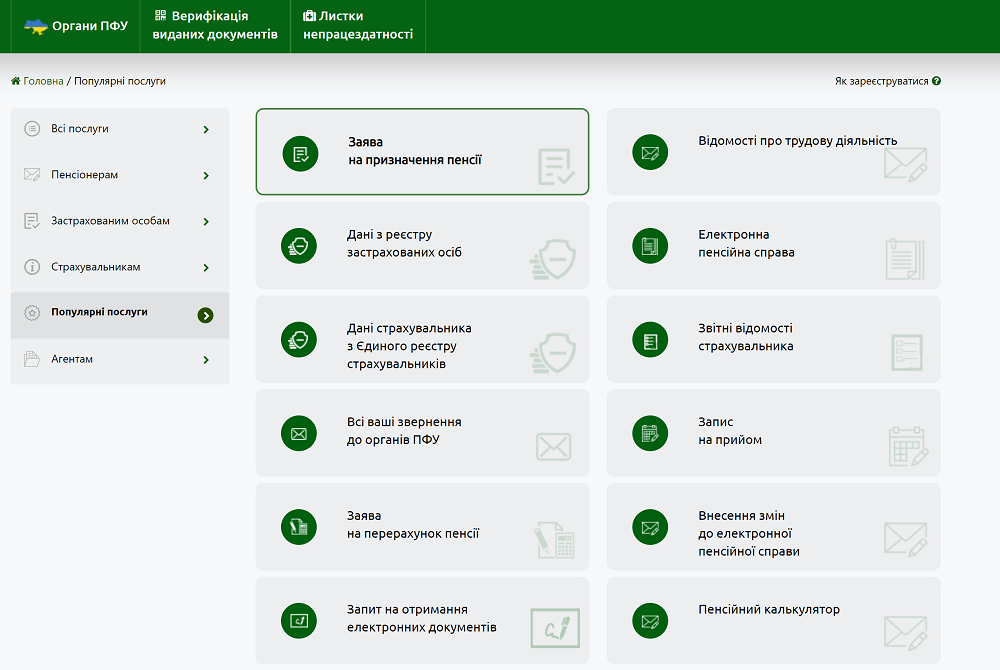This screenshot has height=670, width=1000.
Task: Expand the Пенсіонерам section arrow
Action: pos(206,176)
